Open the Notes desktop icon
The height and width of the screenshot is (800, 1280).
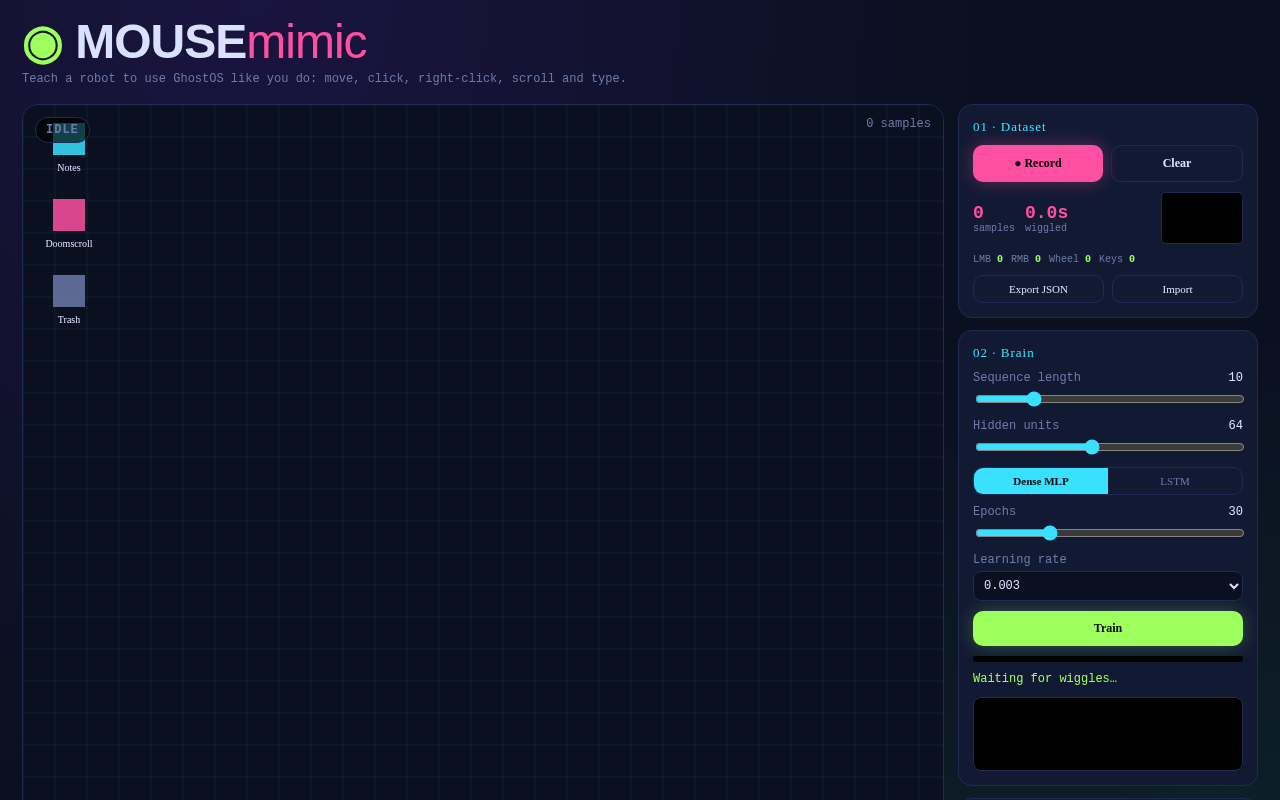click(x=69, y=147)
